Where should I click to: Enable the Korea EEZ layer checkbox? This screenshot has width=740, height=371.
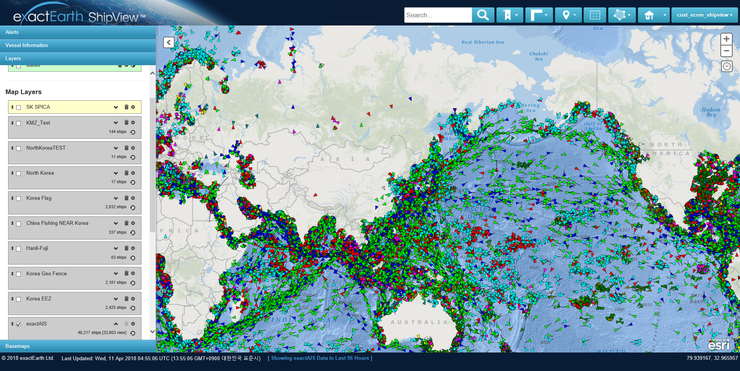(x=19, y=299)
